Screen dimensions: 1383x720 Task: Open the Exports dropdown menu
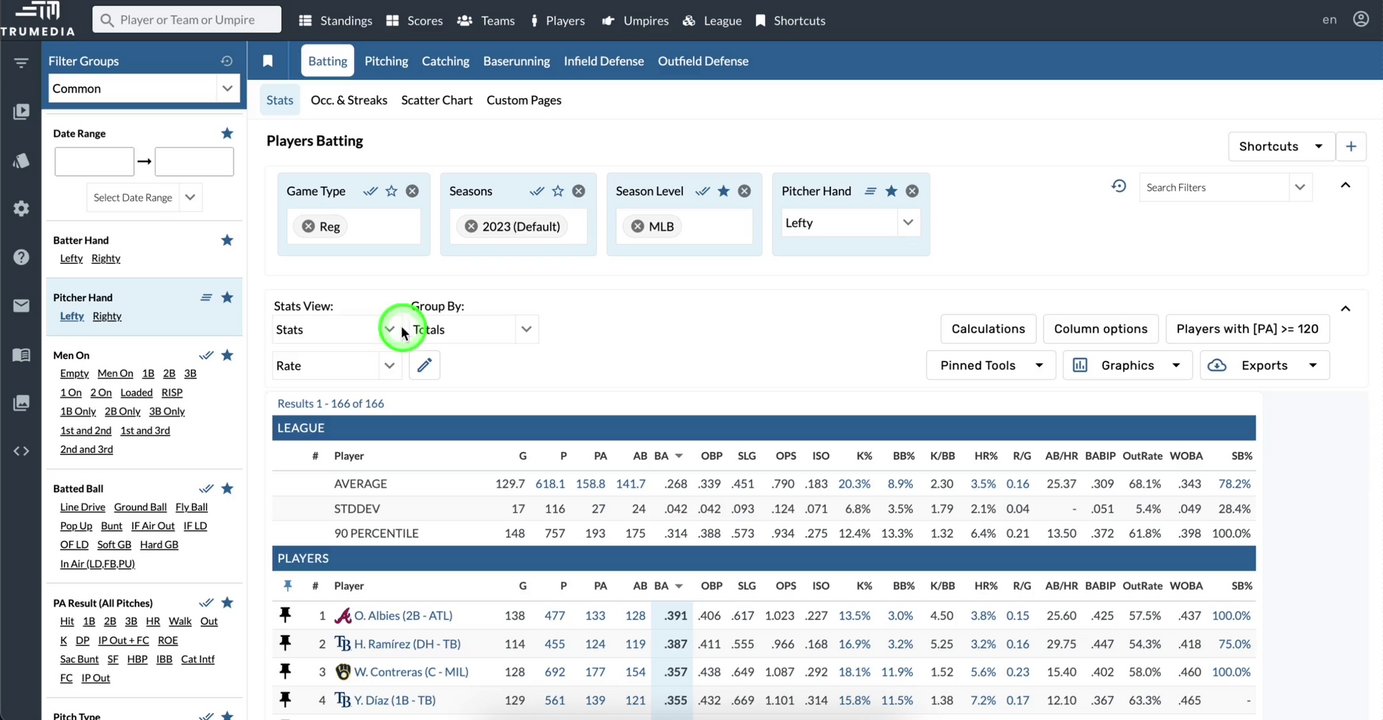tap(1265, 366)
